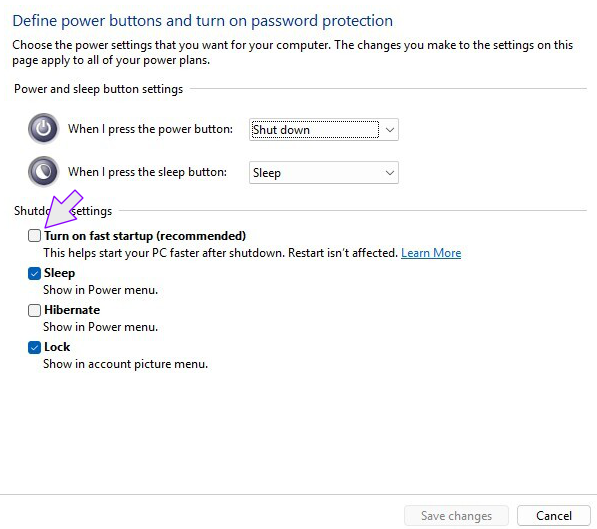The width and height of the screenshot is (597, 529).
Task: Click the purple arrow annotation
Action: coord(62,209)
